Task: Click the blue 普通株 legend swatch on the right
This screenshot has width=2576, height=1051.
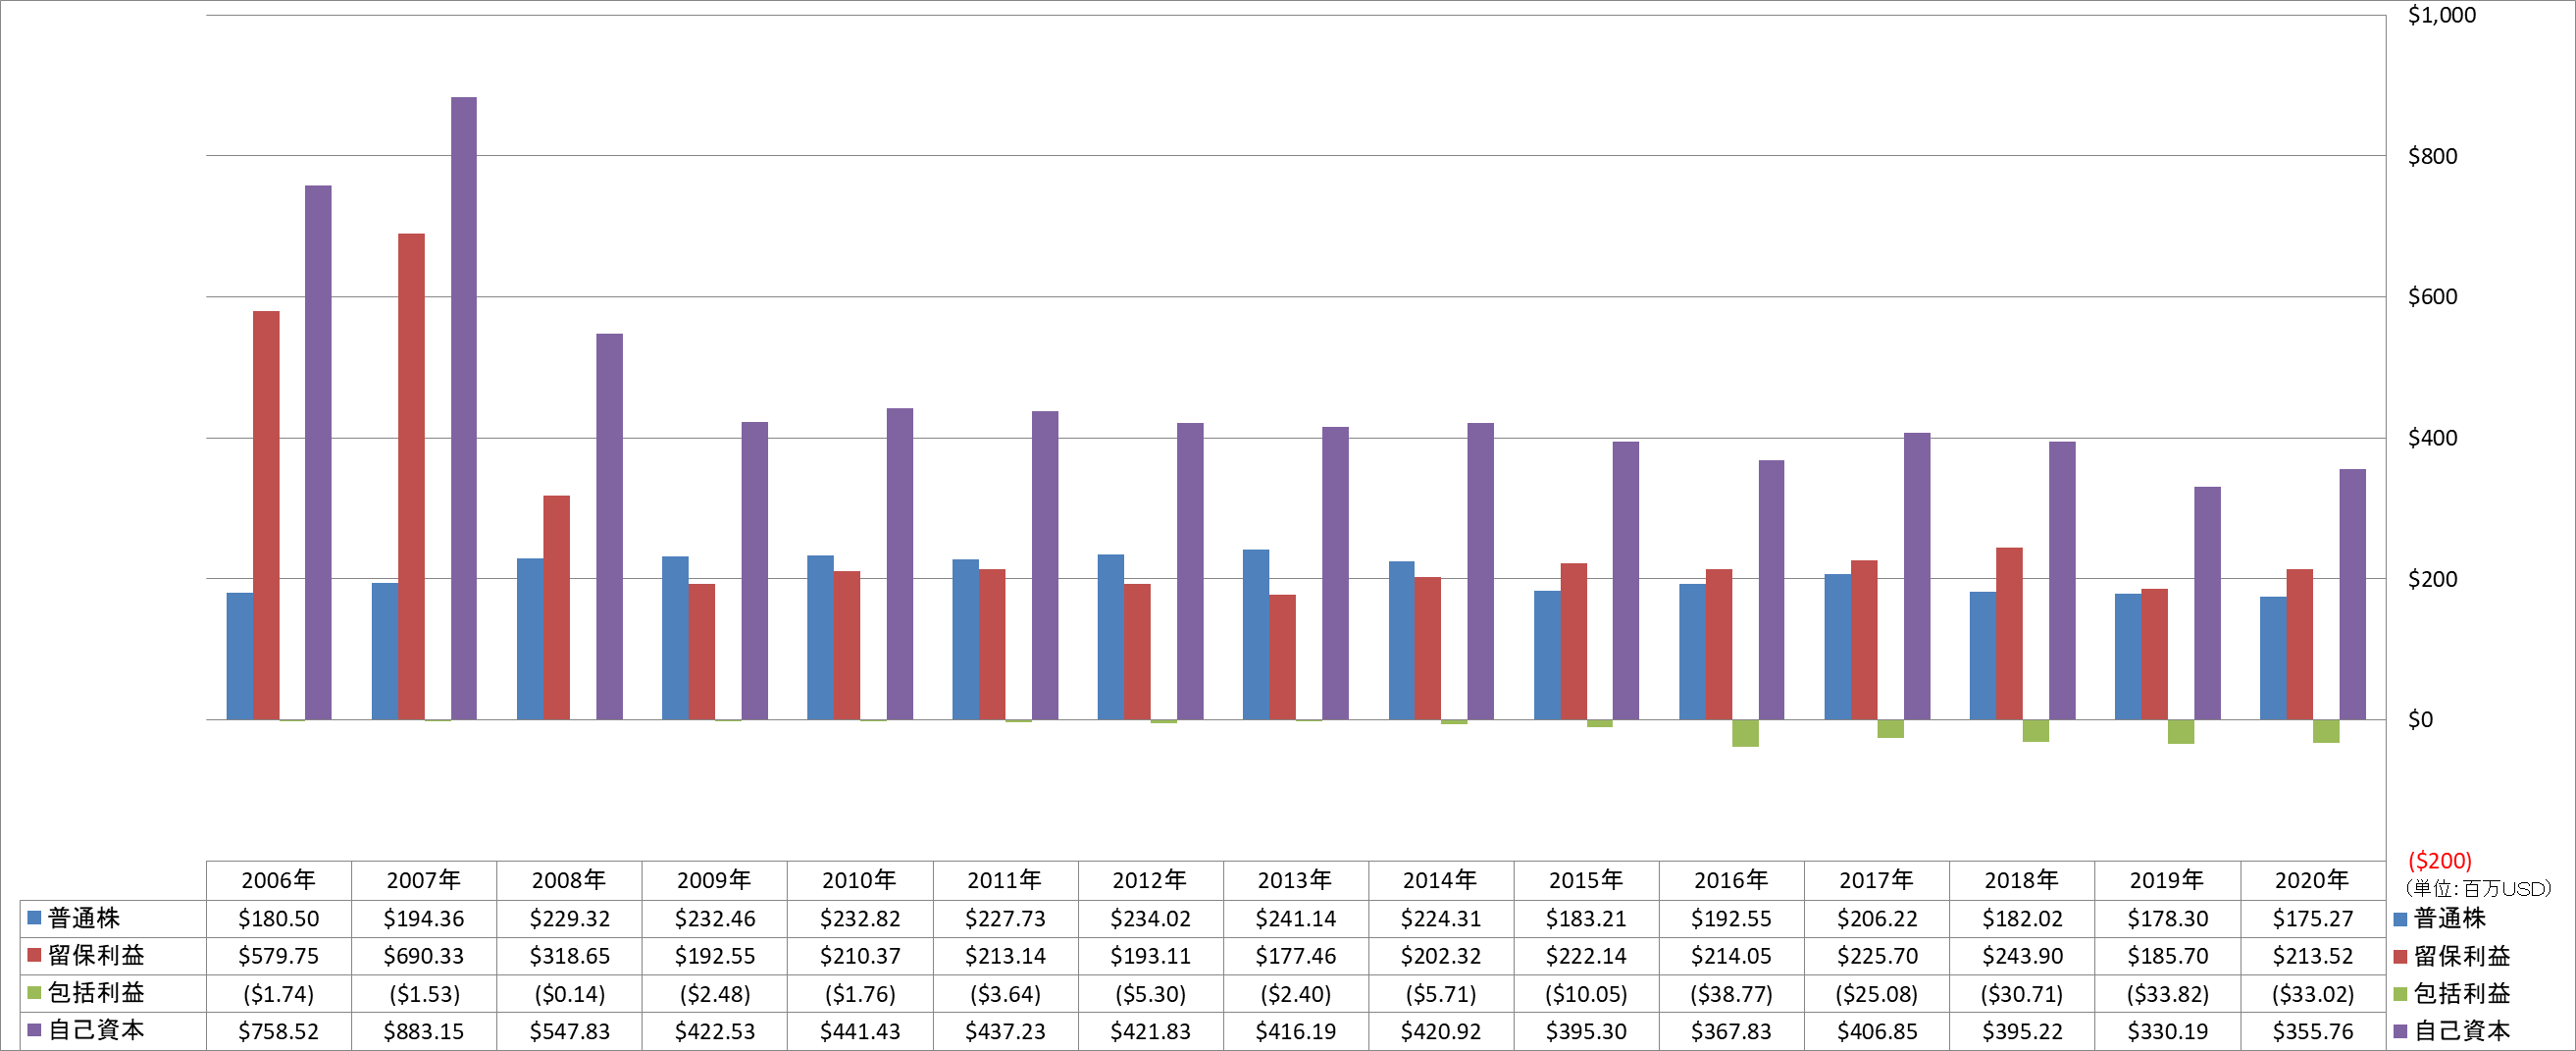Action: pyautogui.click(x=2400, y=918)
